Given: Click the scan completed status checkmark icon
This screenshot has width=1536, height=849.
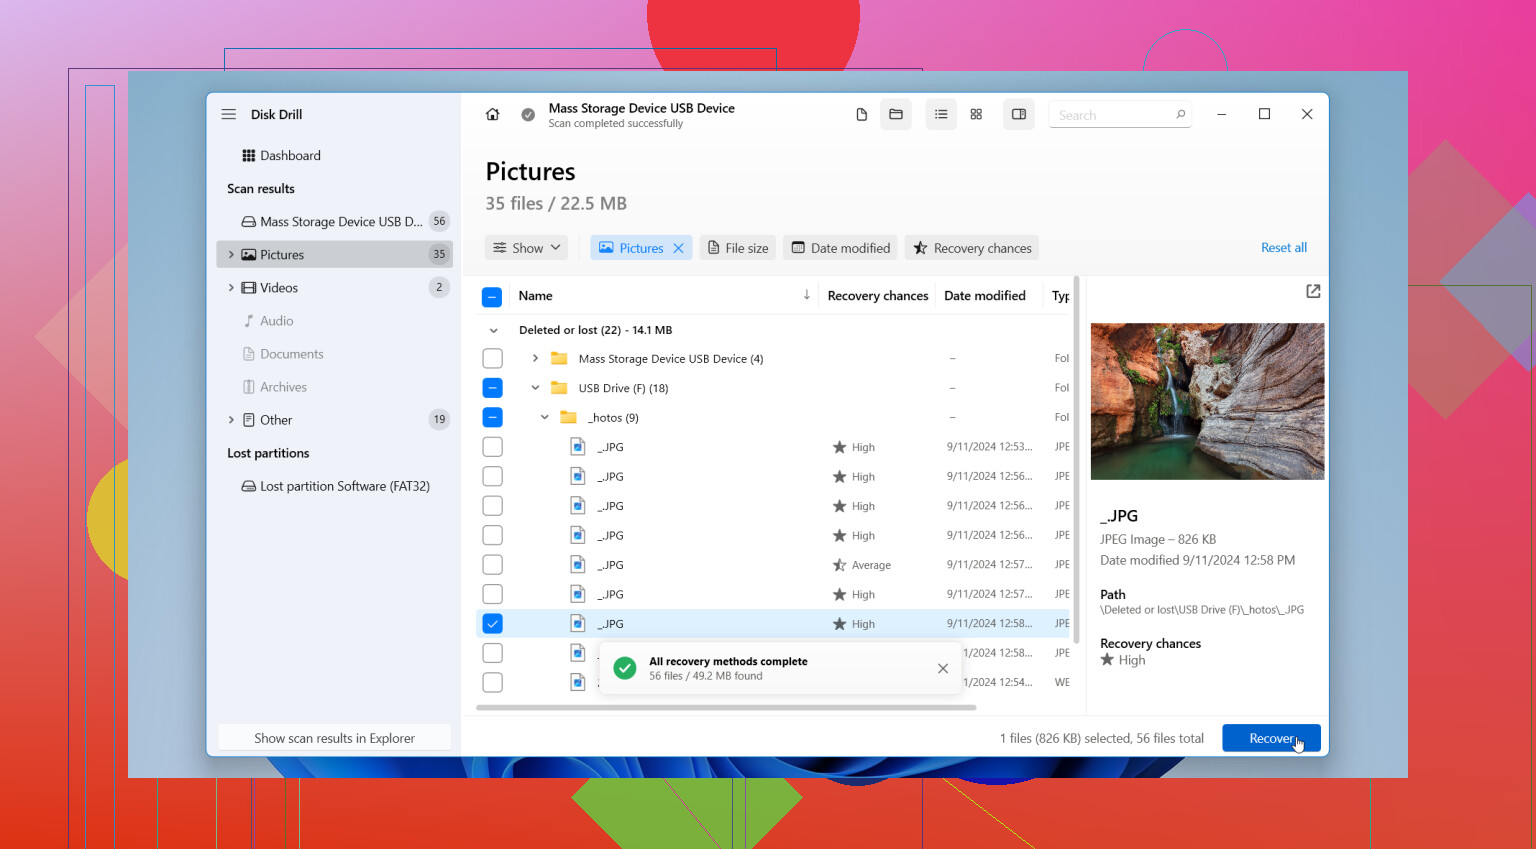Looking at the screenshot, I should click(x=528, y=115).
